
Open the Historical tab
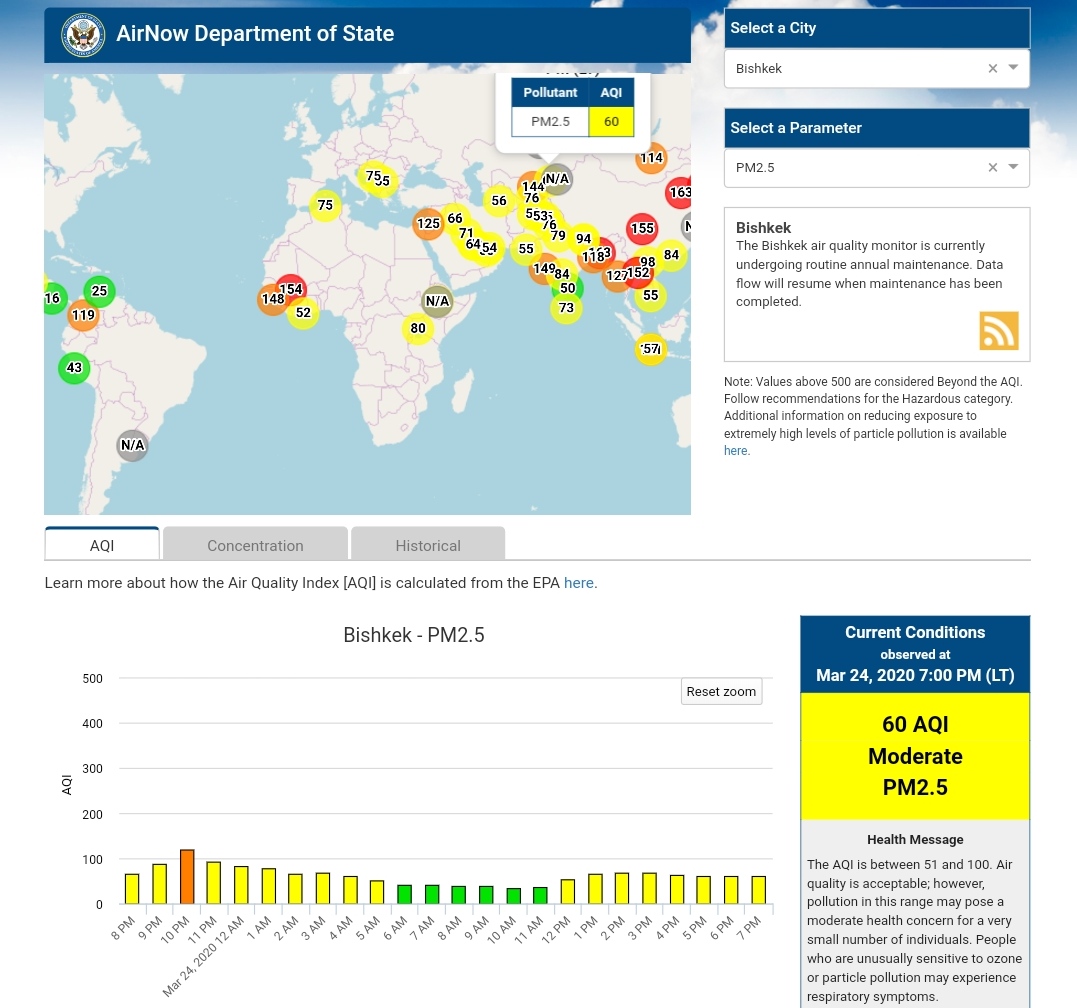coord(428,545)
